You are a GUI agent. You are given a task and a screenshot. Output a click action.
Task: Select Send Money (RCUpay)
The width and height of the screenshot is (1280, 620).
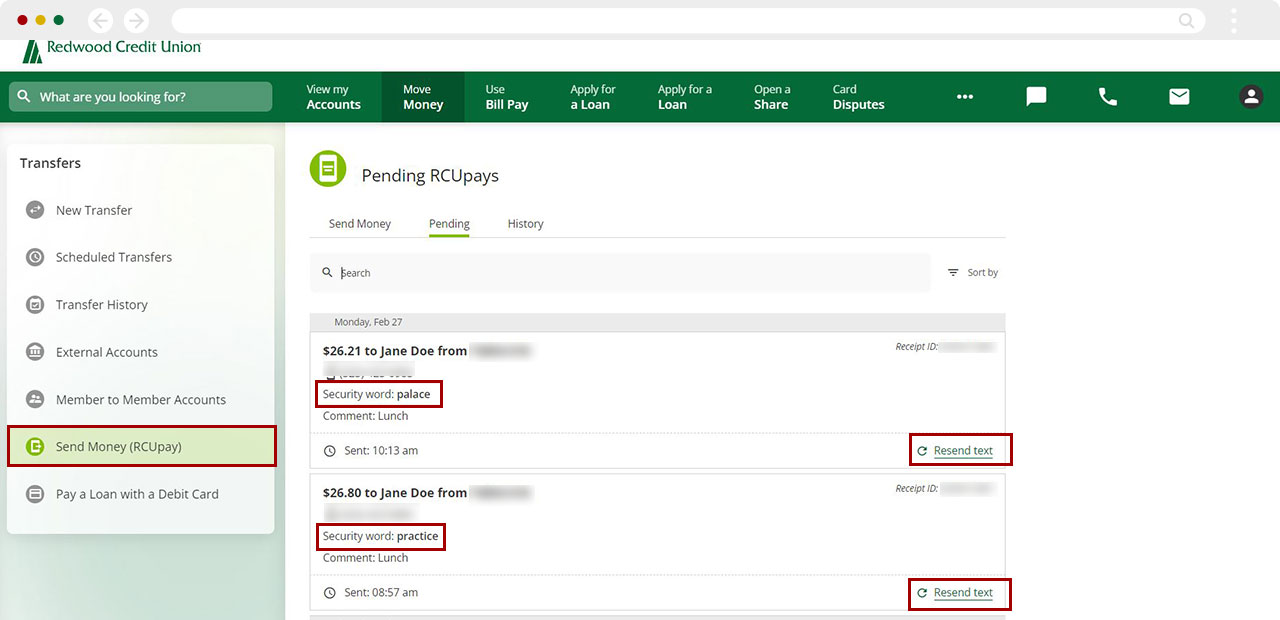tap(141, 447)
